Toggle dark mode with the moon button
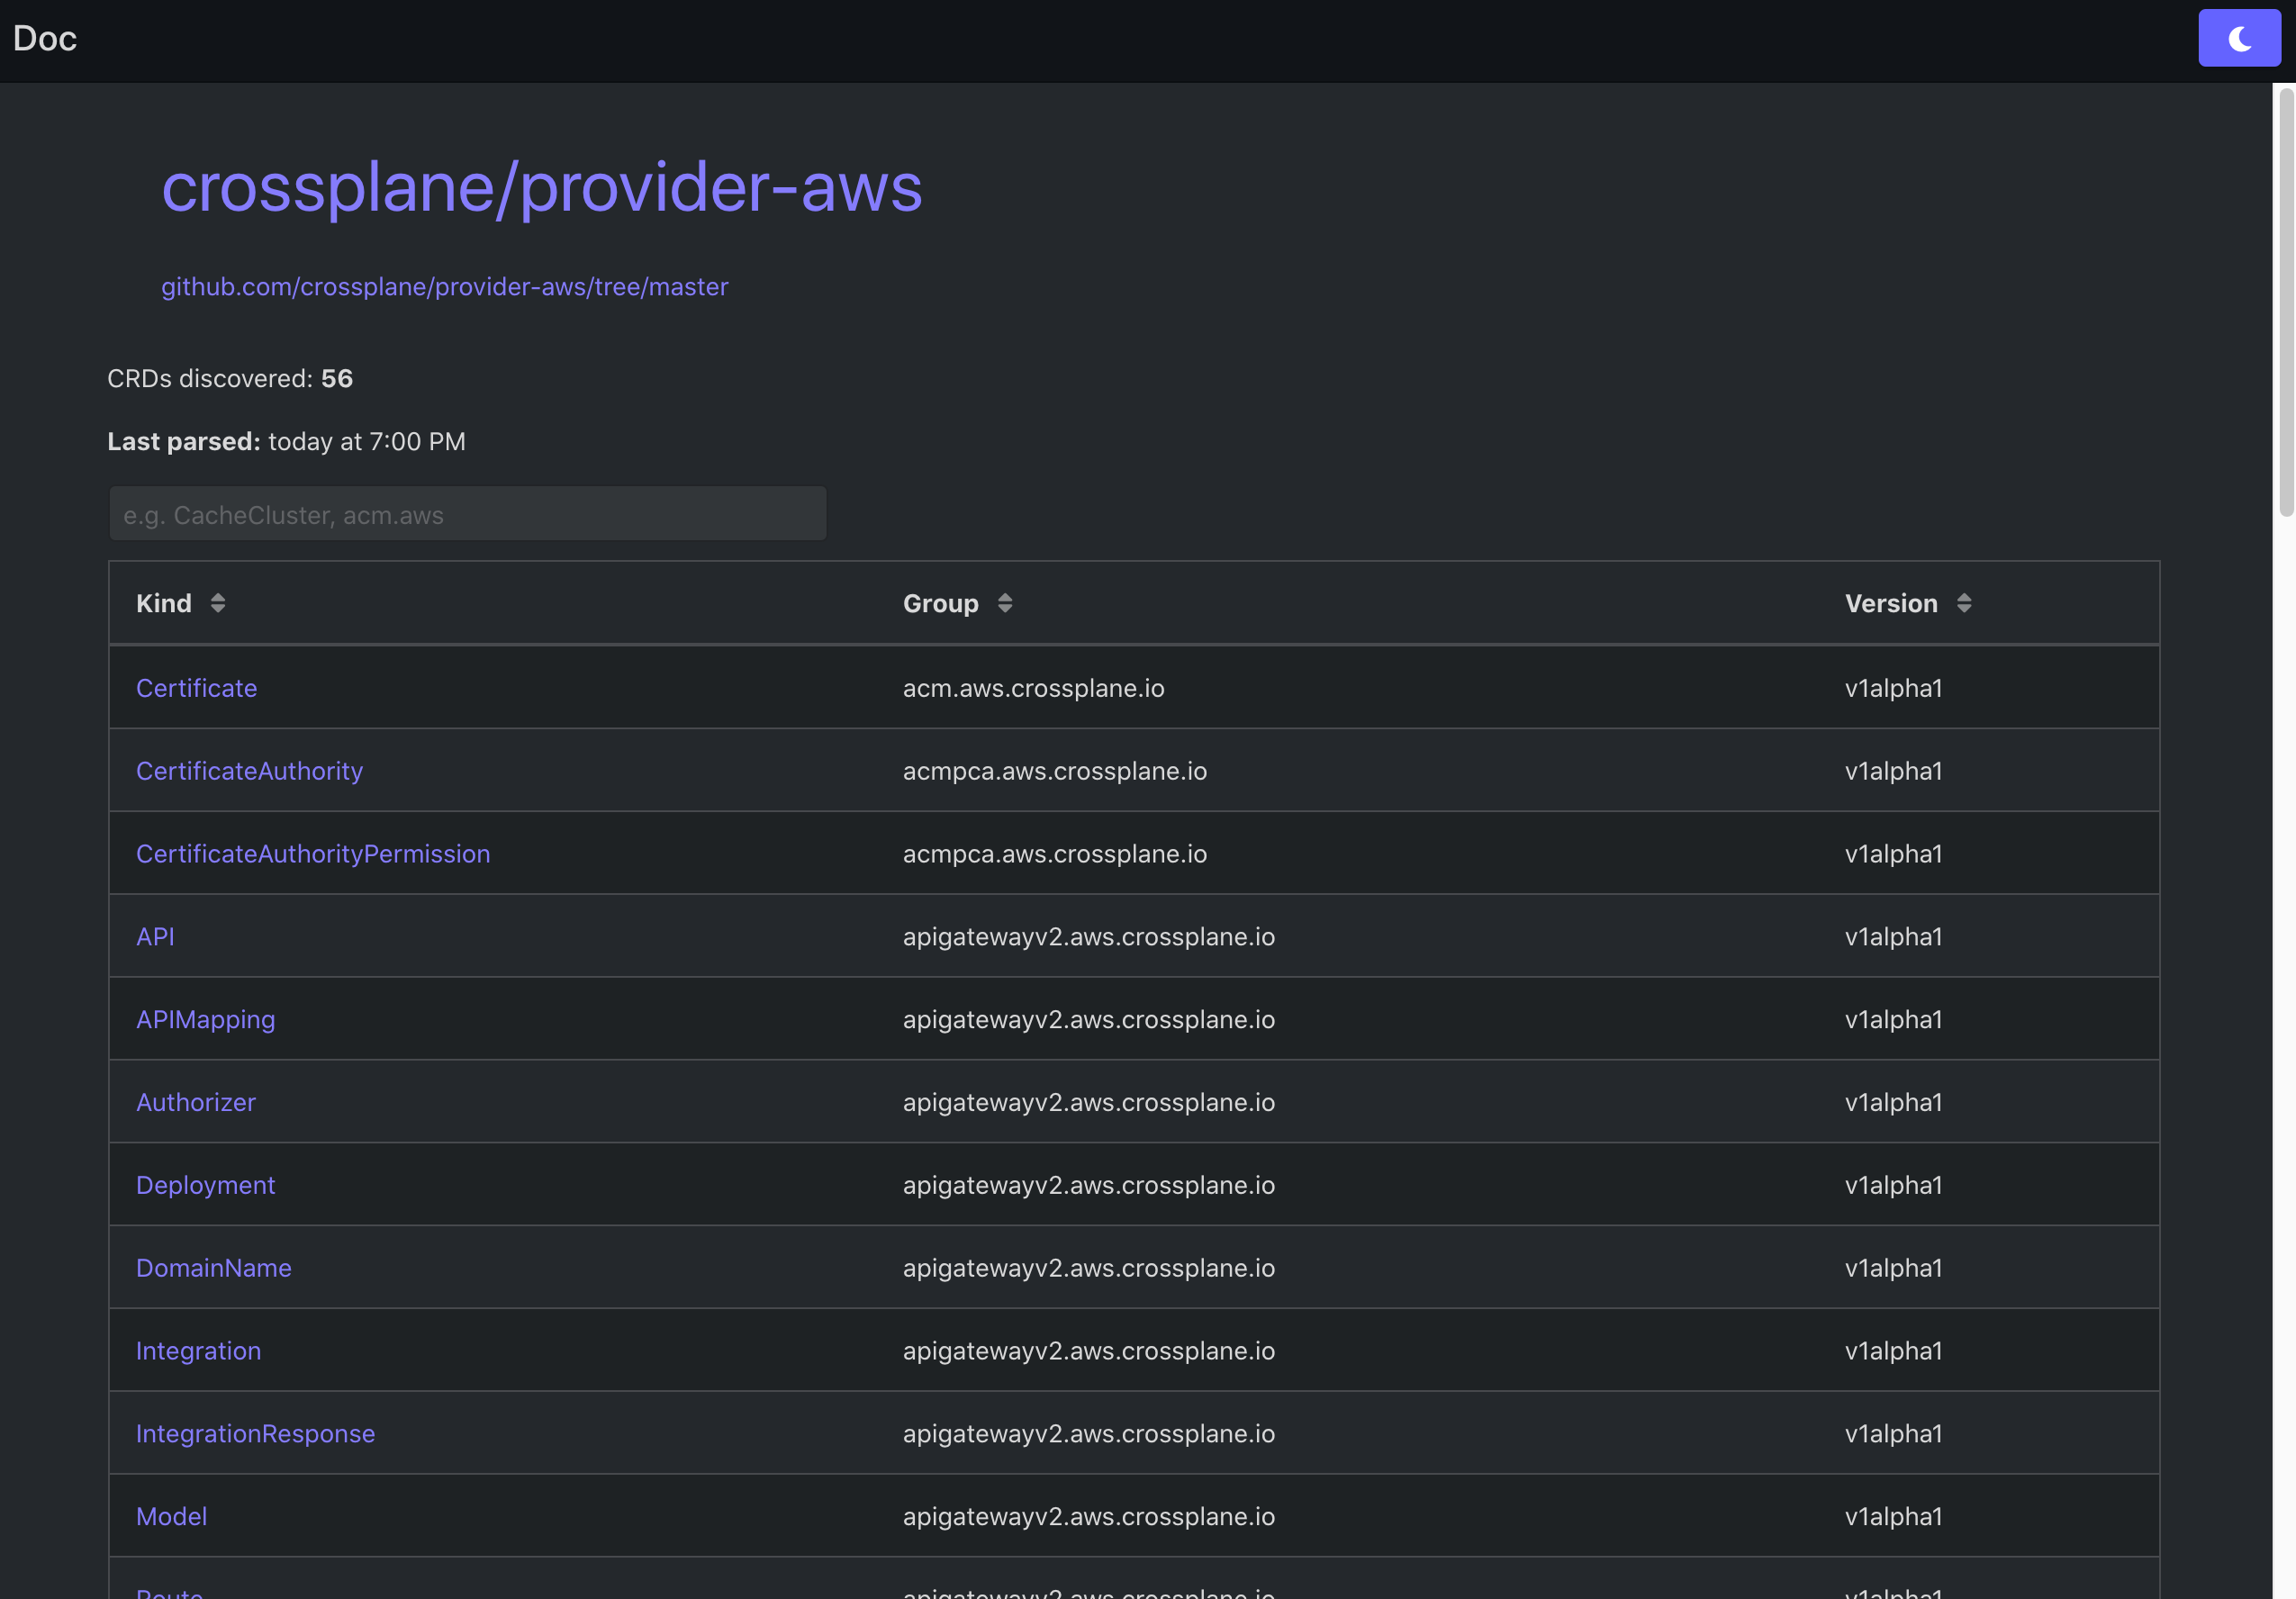The width and height of the screenshot is (2296, 1599). 2239,38
